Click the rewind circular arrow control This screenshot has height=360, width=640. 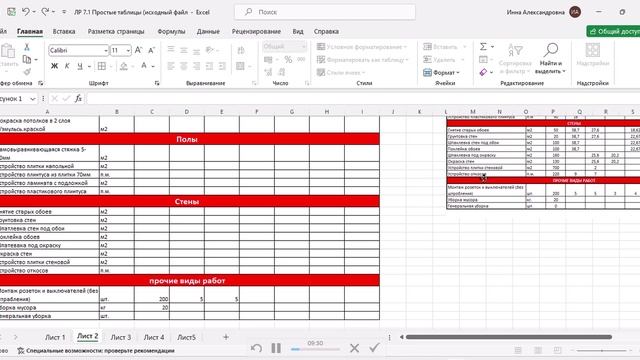point(256,348)
